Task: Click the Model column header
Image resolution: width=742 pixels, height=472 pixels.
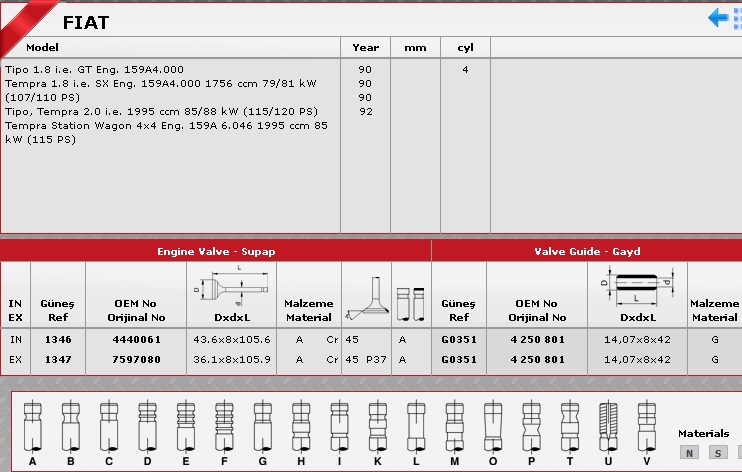Action: pos(43,47)
